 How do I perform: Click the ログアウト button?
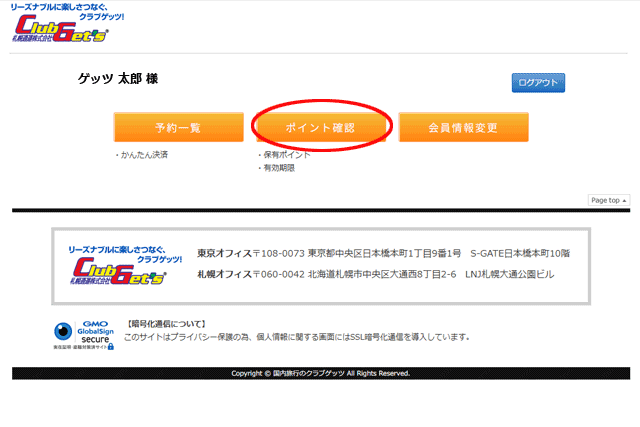538,83
